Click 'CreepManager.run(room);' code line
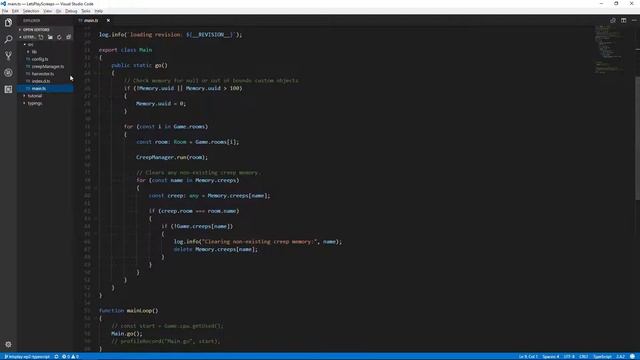Viewport: 640px width, 360px height. pyautogui.click(x=172, y=157)
